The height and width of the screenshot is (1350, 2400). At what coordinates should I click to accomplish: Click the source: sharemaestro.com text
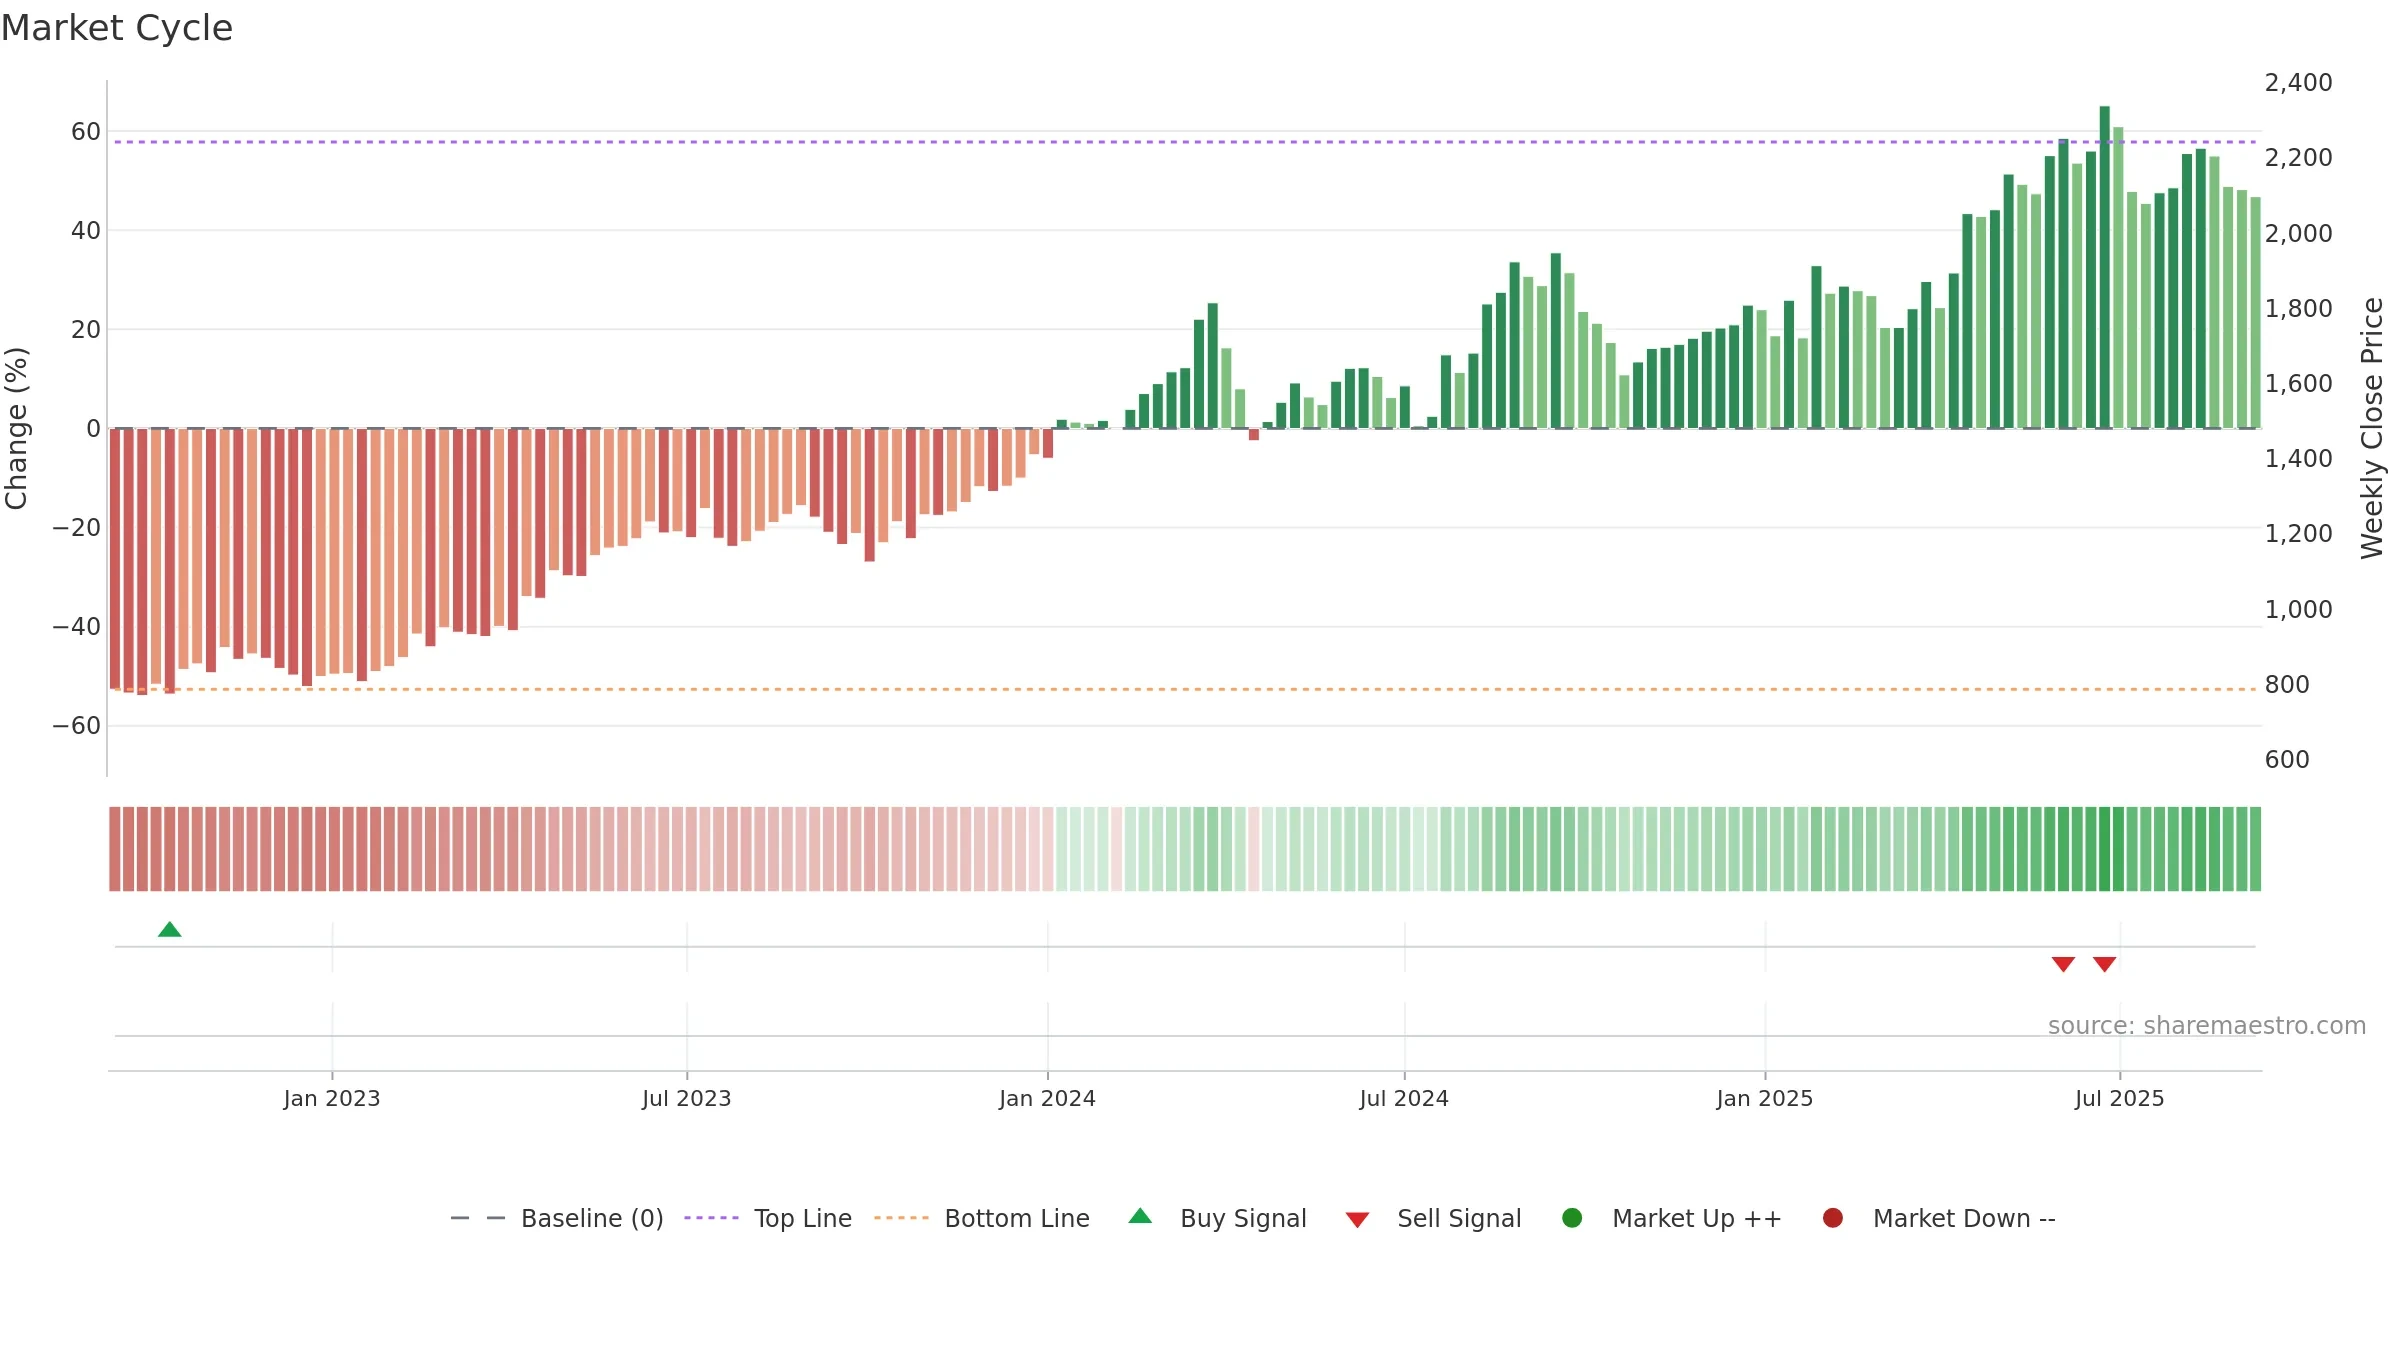click(x=2207, y=1026)
